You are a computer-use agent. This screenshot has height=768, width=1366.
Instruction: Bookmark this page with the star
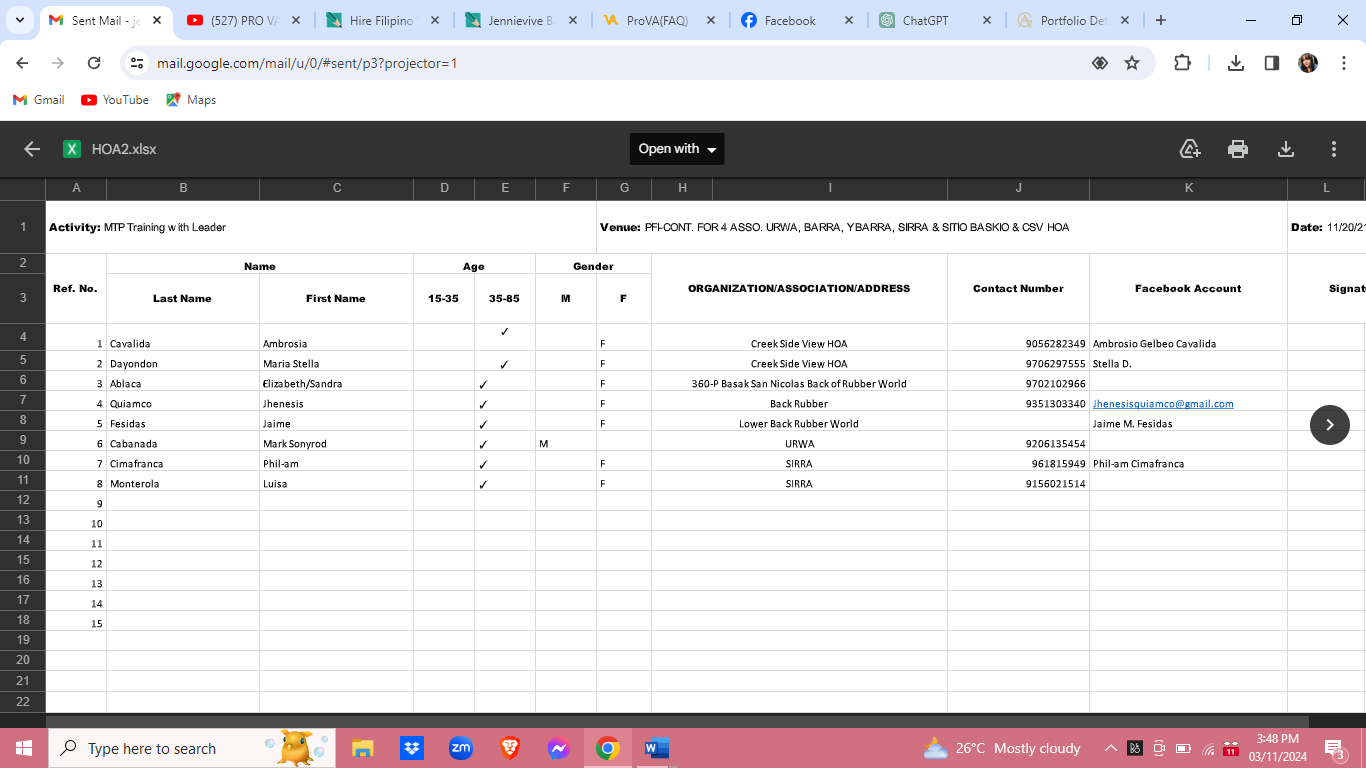(x=1132, y=63)
